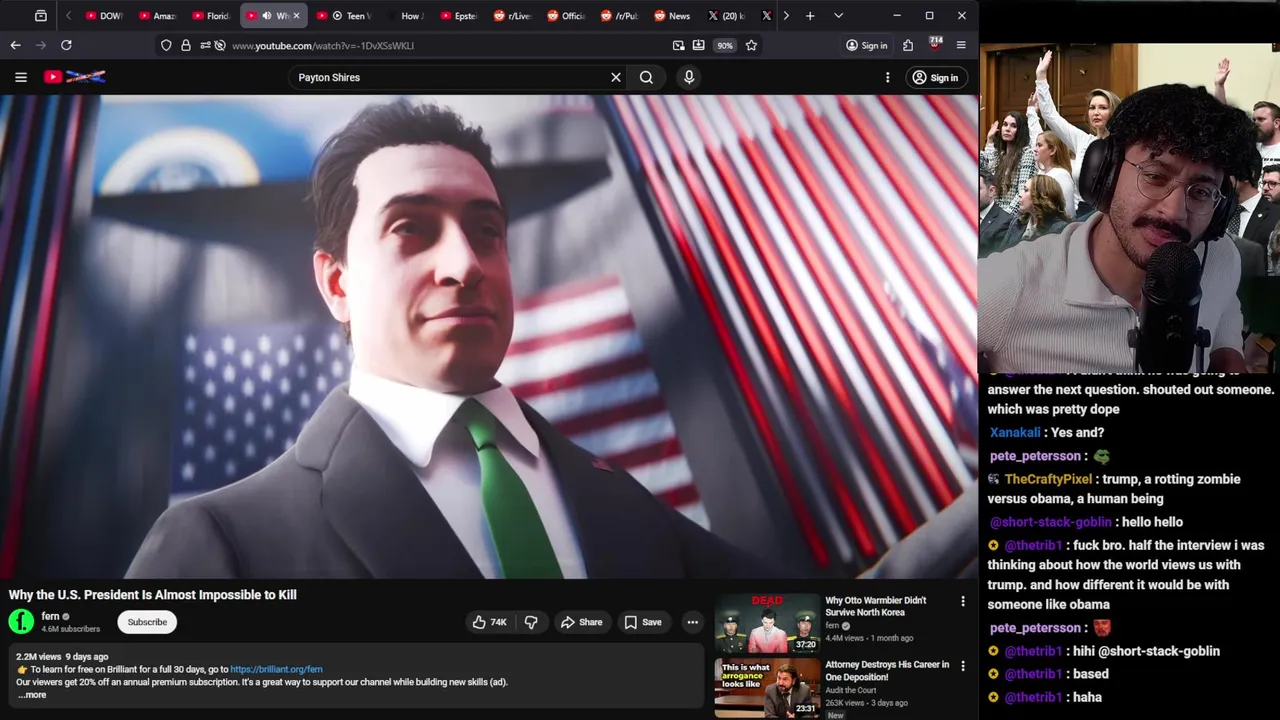Mute the active tab via speaker icon
Screen dimensions: 1280x720
coord(266,16)
